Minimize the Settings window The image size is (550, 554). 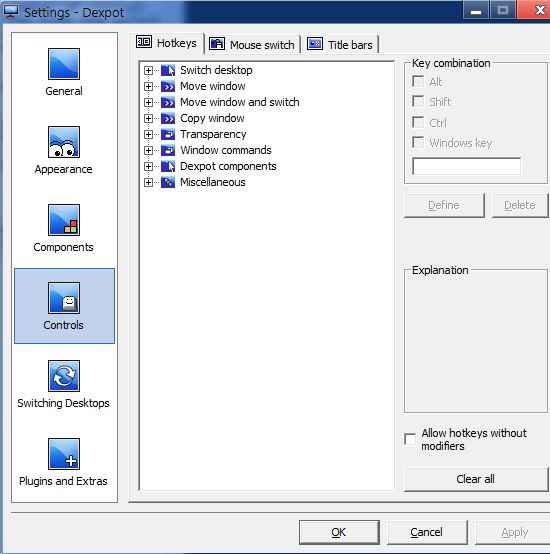475,10
